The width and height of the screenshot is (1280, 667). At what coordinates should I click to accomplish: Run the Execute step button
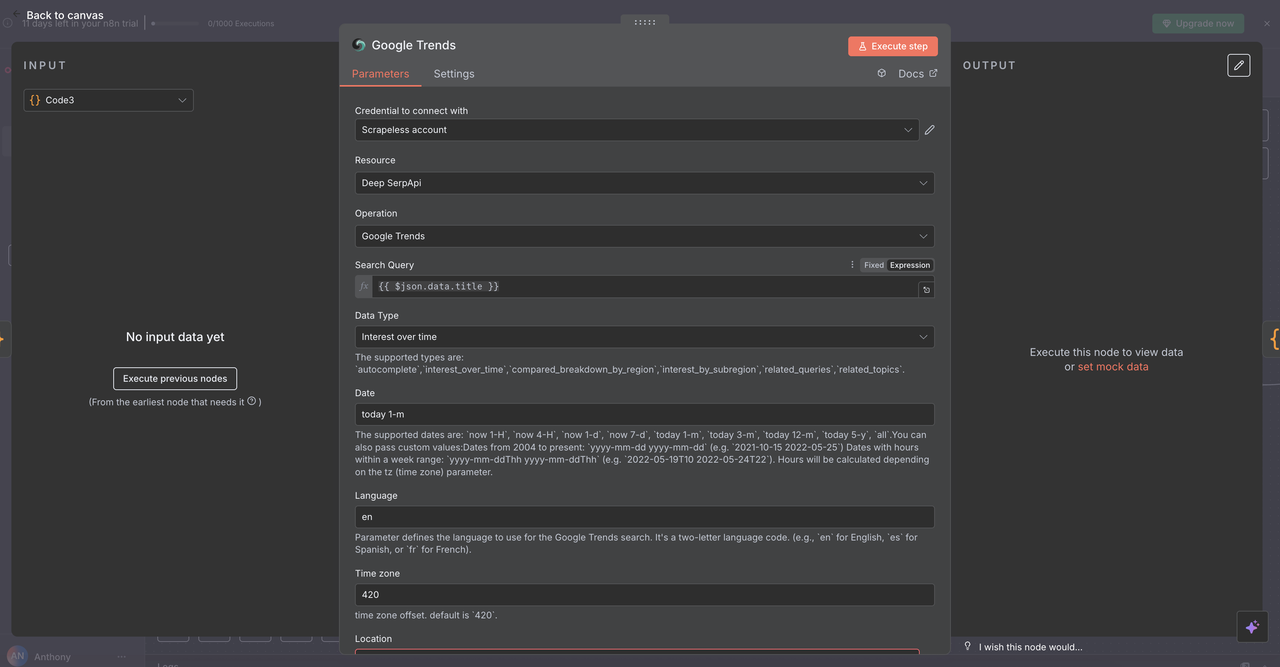coord(893,46)
